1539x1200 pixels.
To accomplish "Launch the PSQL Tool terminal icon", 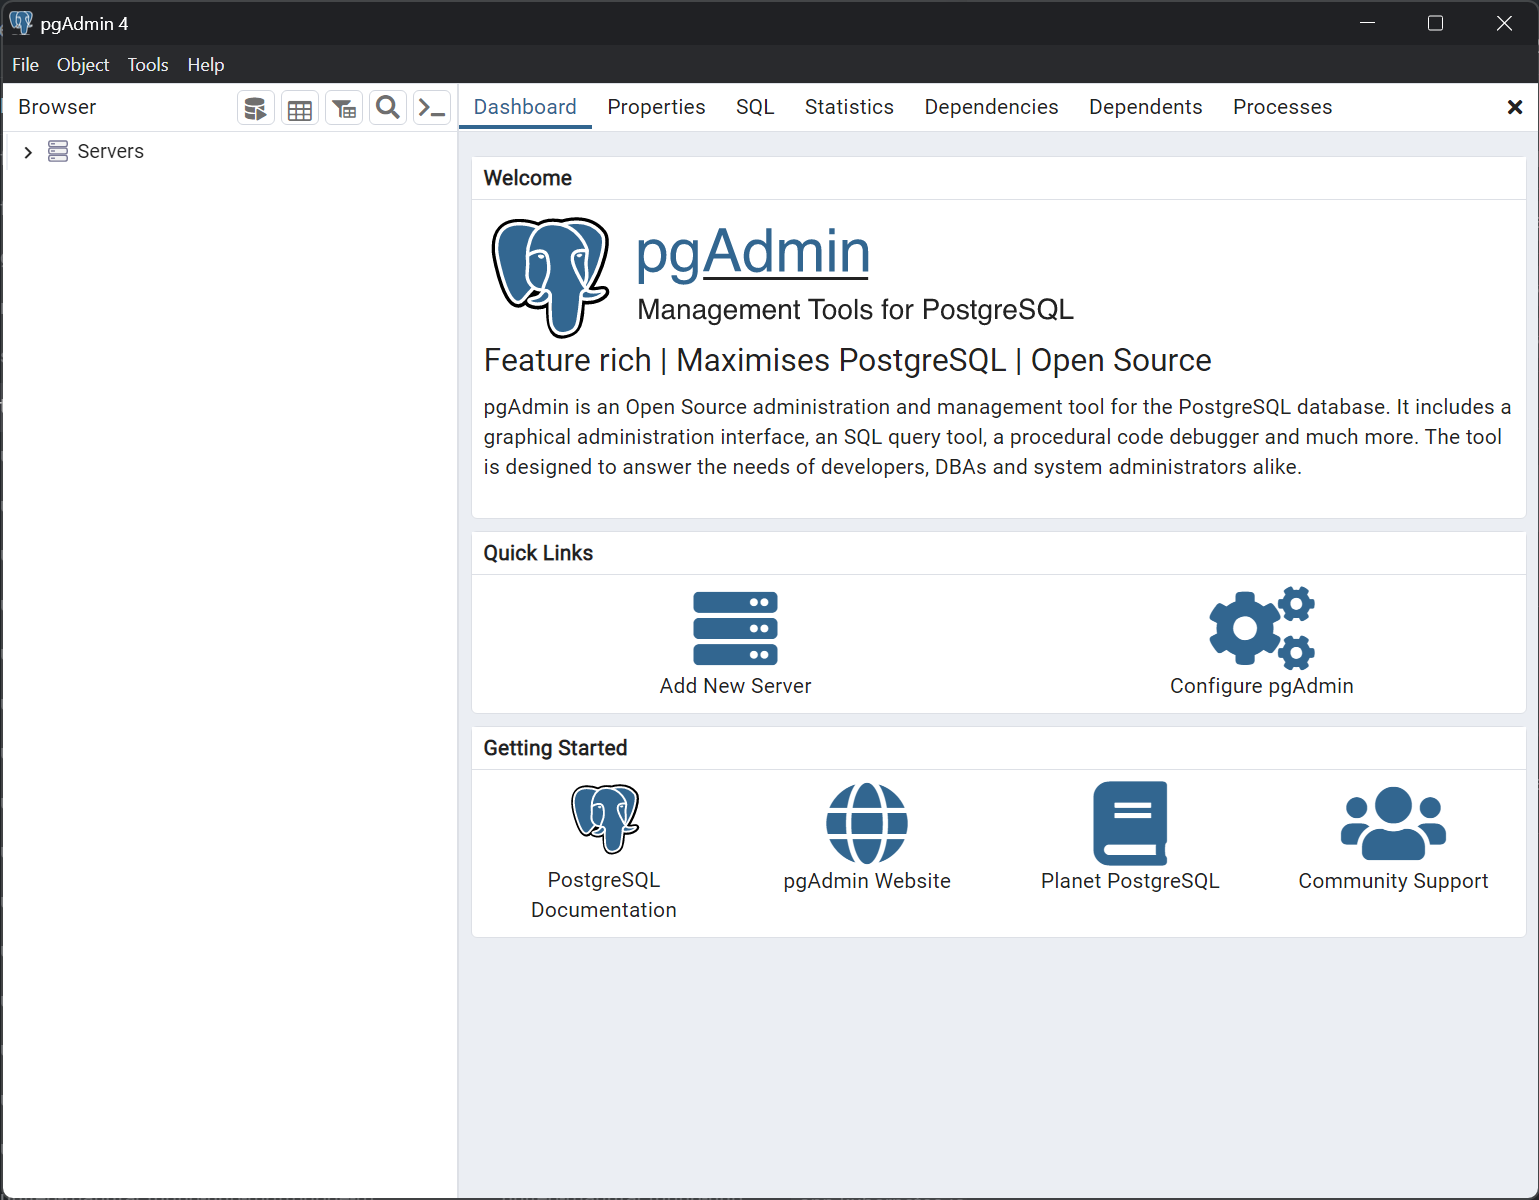I will coord(431,107).
